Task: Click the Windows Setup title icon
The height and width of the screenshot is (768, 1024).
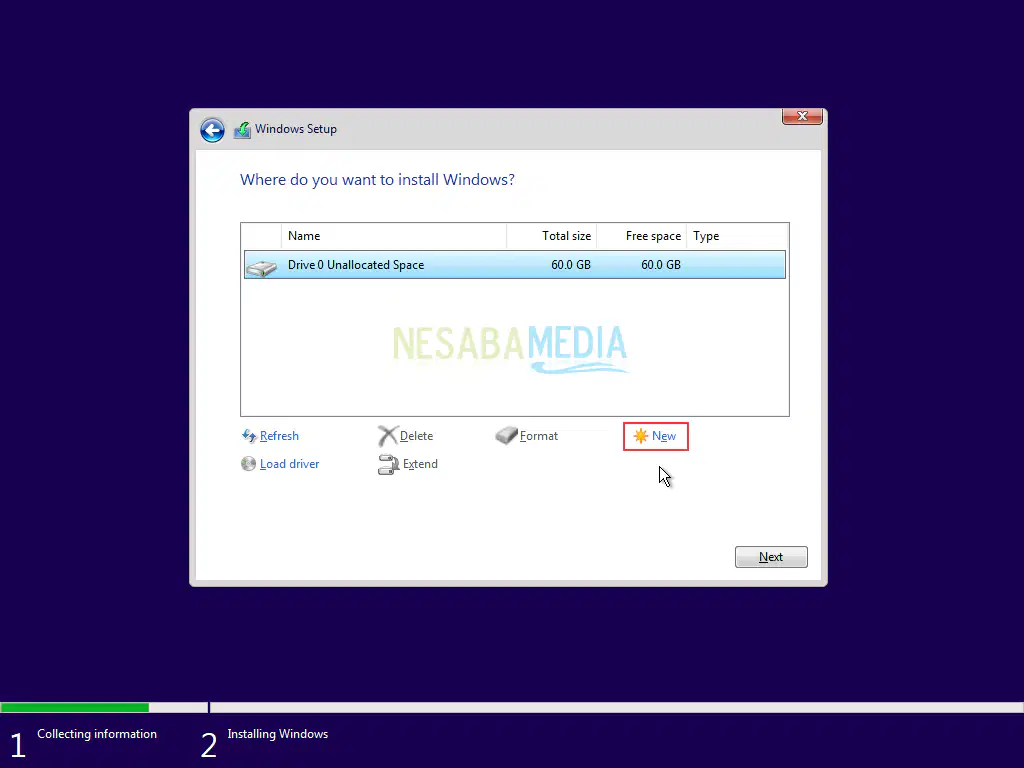Action: (x=242, y=130)
